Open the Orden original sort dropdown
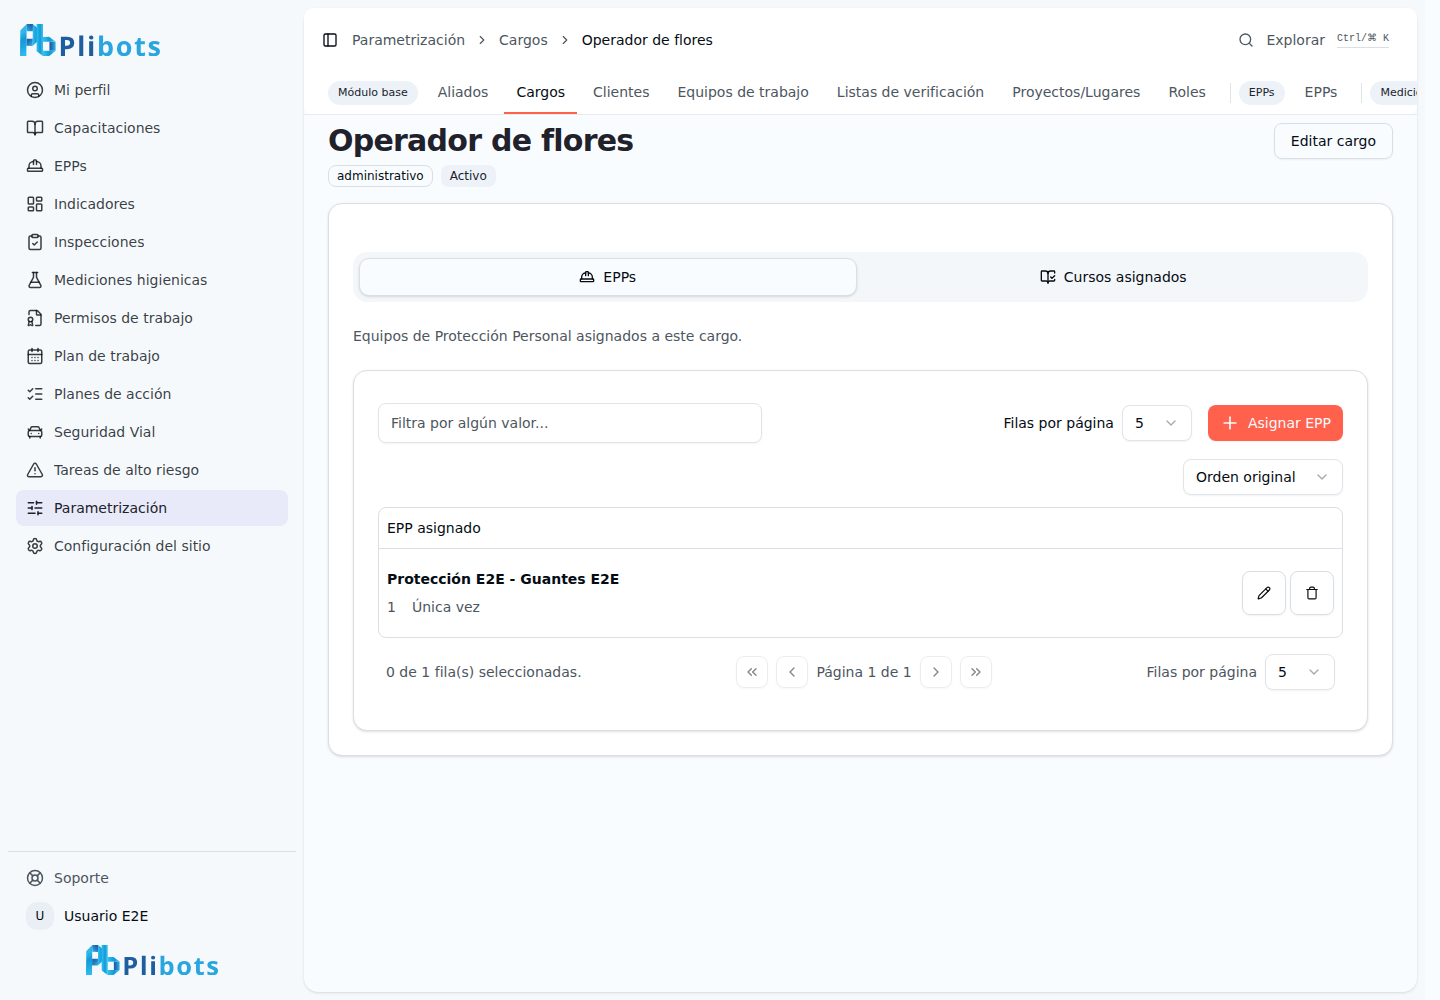Viewport: 1440px width, 1000px height. [x=1263, y=477]
